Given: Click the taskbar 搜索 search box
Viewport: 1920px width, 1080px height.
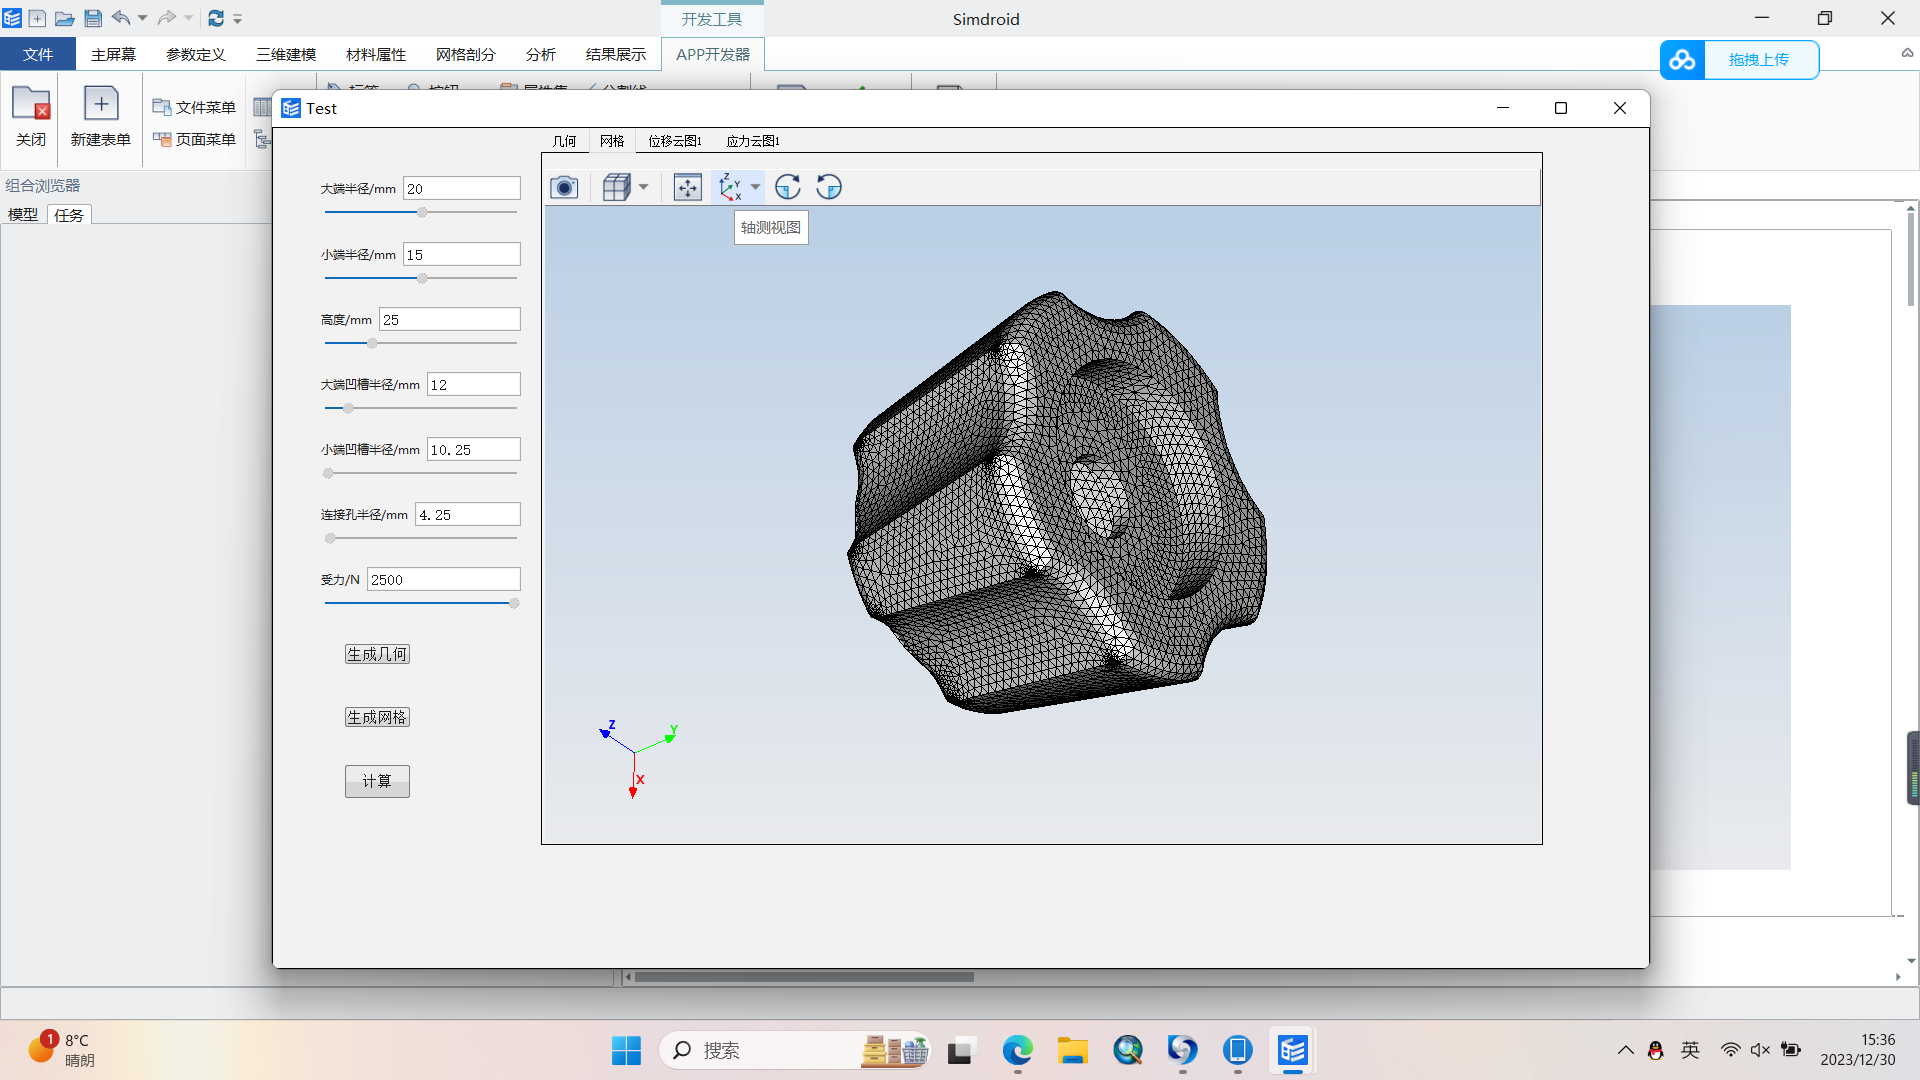Looking at the screenshot, I should coord(794,1050).
